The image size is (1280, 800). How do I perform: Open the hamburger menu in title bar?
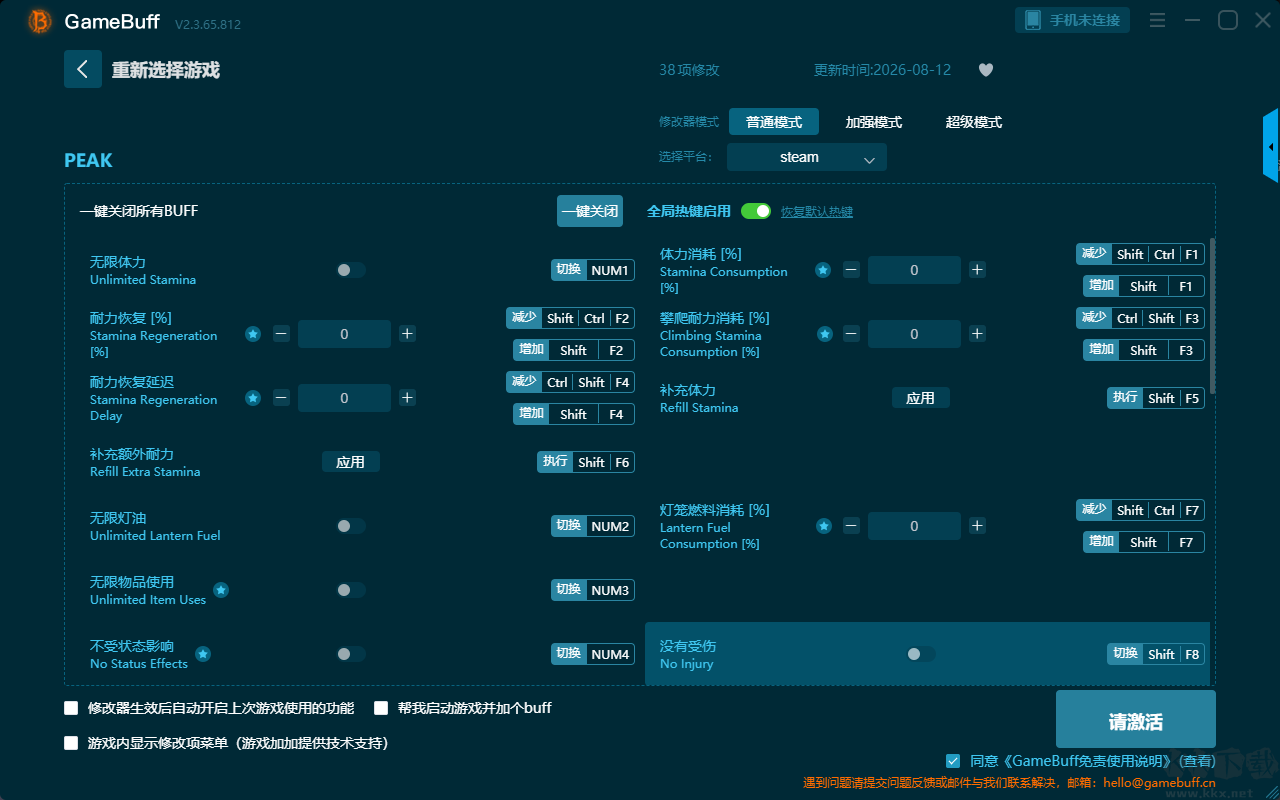1158,20
